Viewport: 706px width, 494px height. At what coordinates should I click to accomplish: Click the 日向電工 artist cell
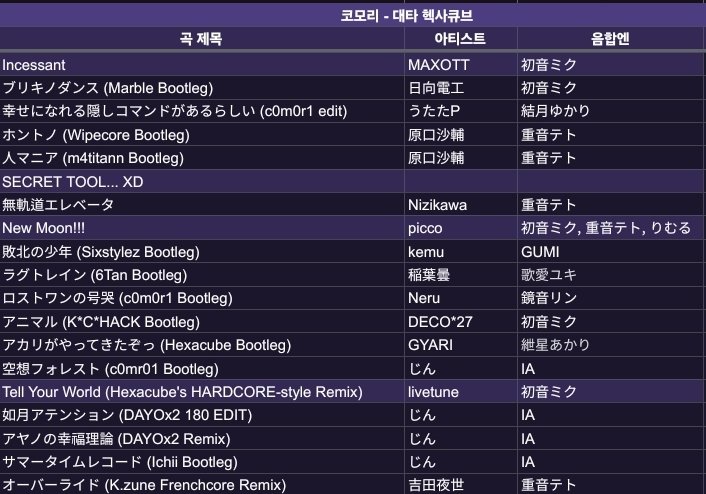click(461, 88)
